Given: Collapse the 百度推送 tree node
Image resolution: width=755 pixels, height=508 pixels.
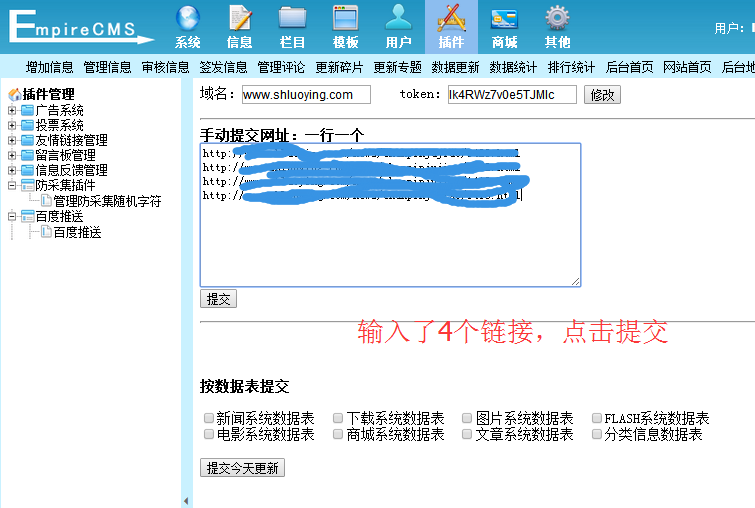Looking at the screenshot, I should [x=12, y=216].
